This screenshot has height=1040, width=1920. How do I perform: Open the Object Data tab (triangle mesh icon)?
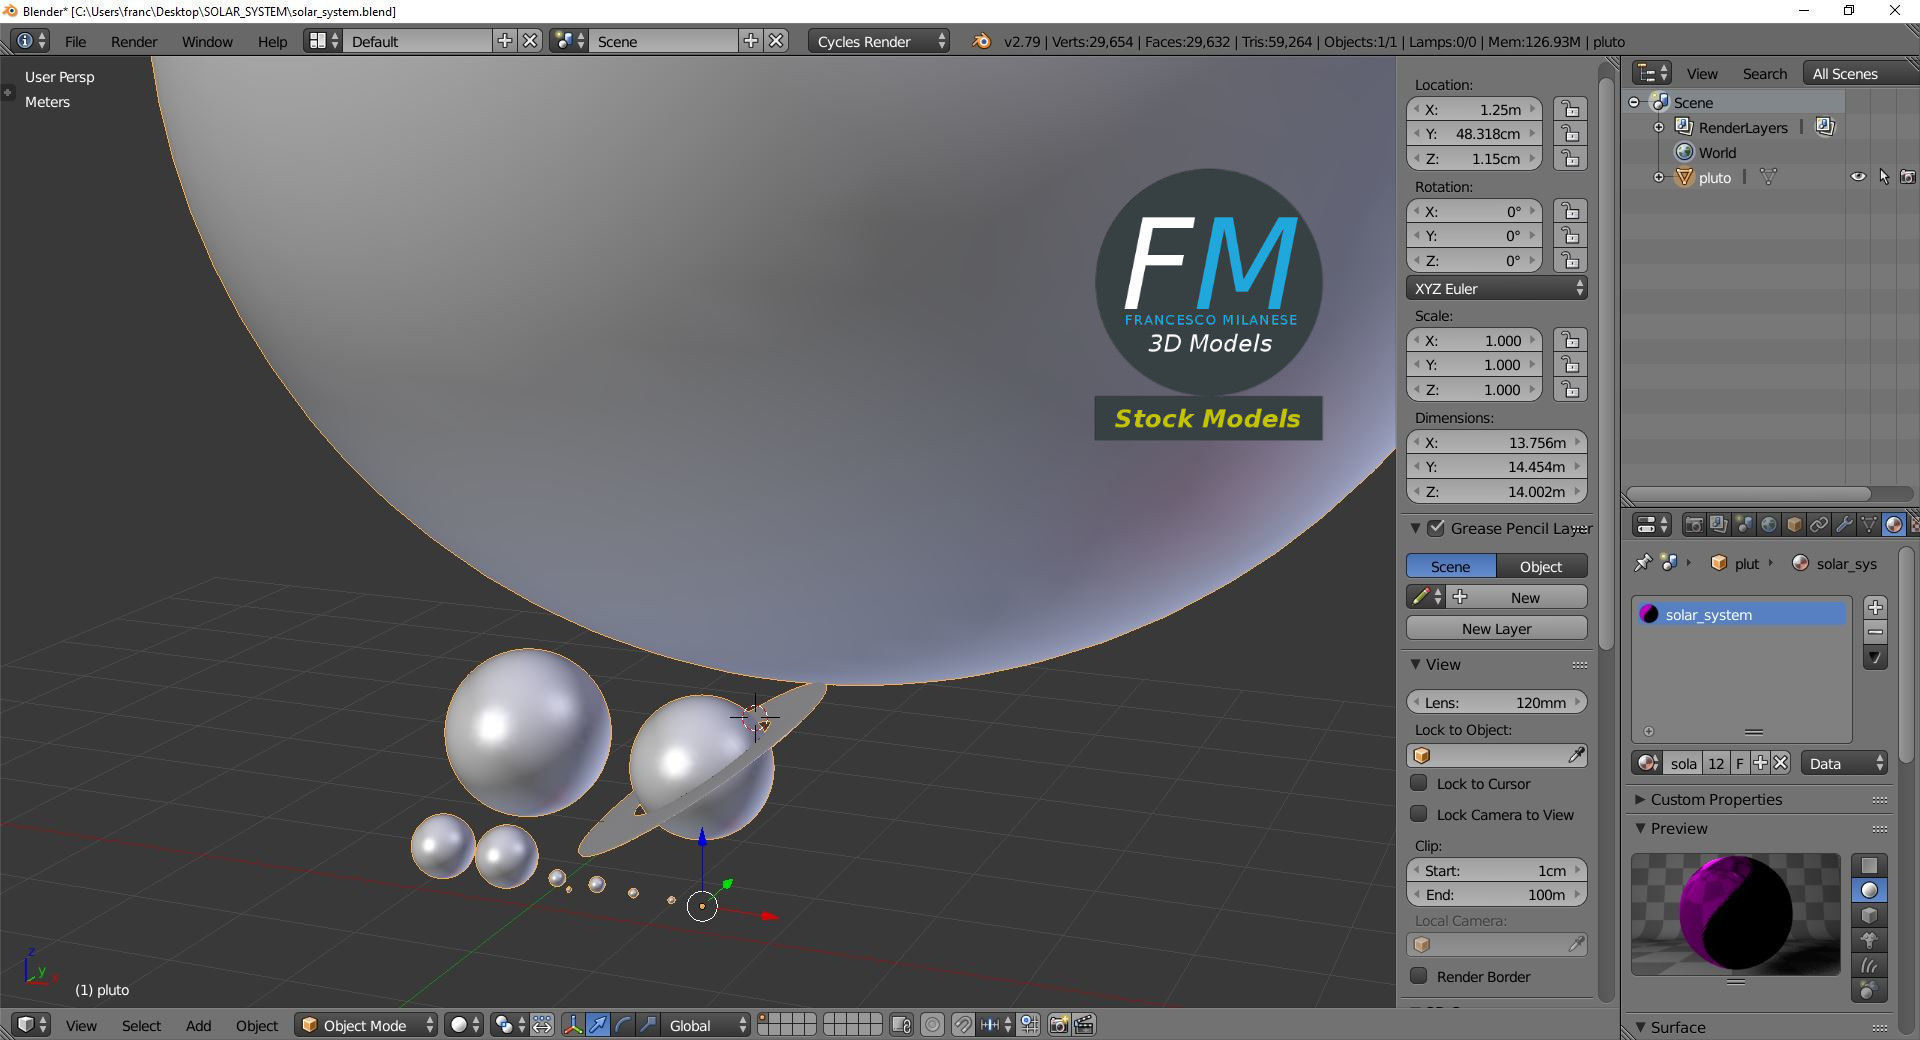coord(1869,524)
